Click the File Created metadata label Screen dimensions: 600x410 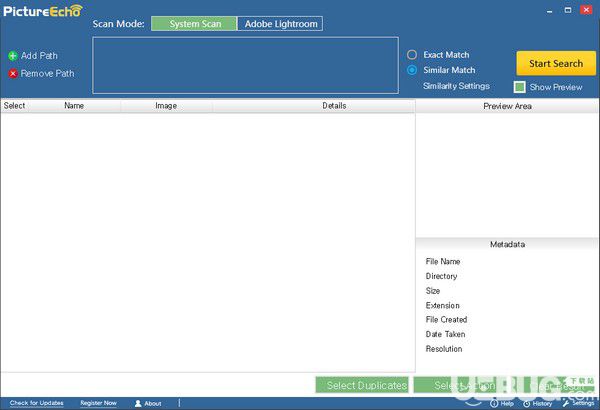(x=446, y=319)
